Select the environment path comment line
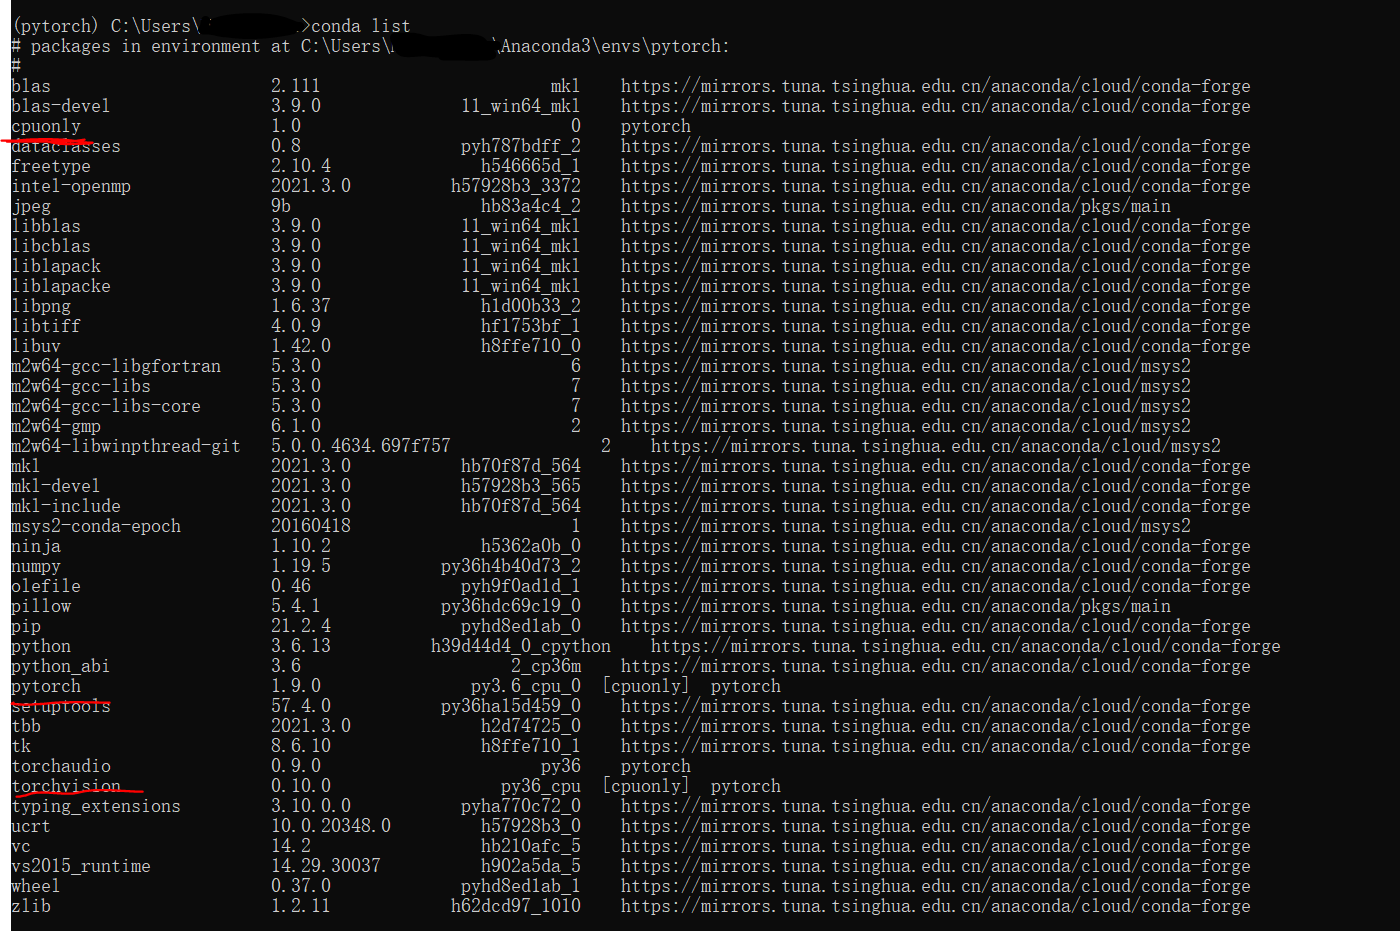 click(x=370, y=46)
